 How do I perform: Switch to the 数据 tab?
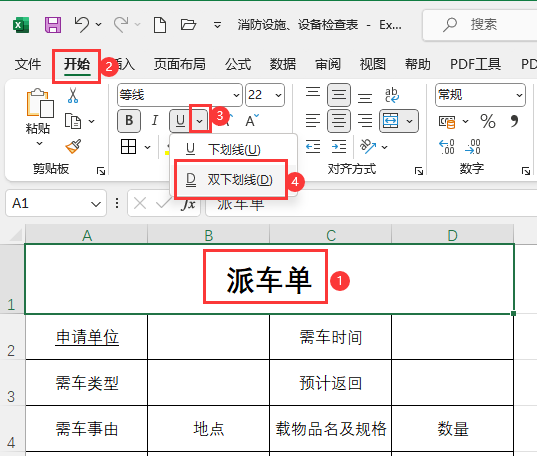tap(283, 64)
